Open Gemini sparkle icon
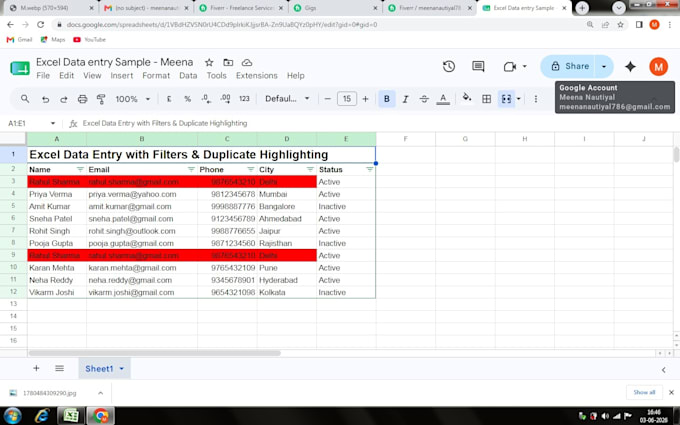This screenshot has height=425, width=680. [x=630, y=66]
